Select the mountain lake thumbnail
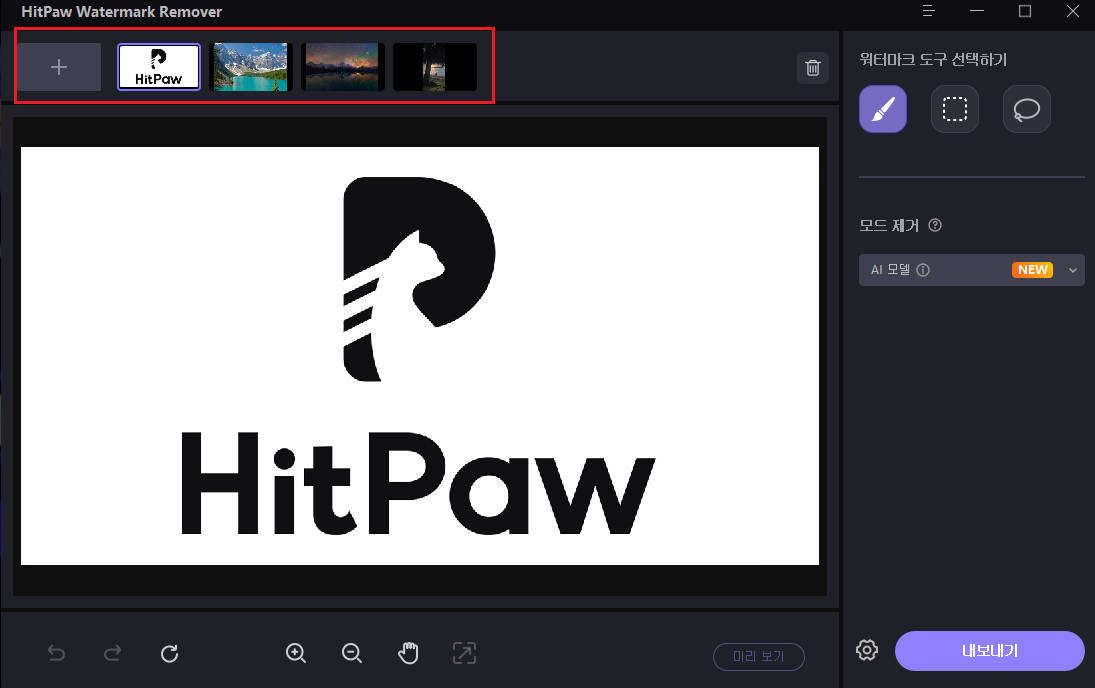The image size is (1095, 688). point(250,67)
